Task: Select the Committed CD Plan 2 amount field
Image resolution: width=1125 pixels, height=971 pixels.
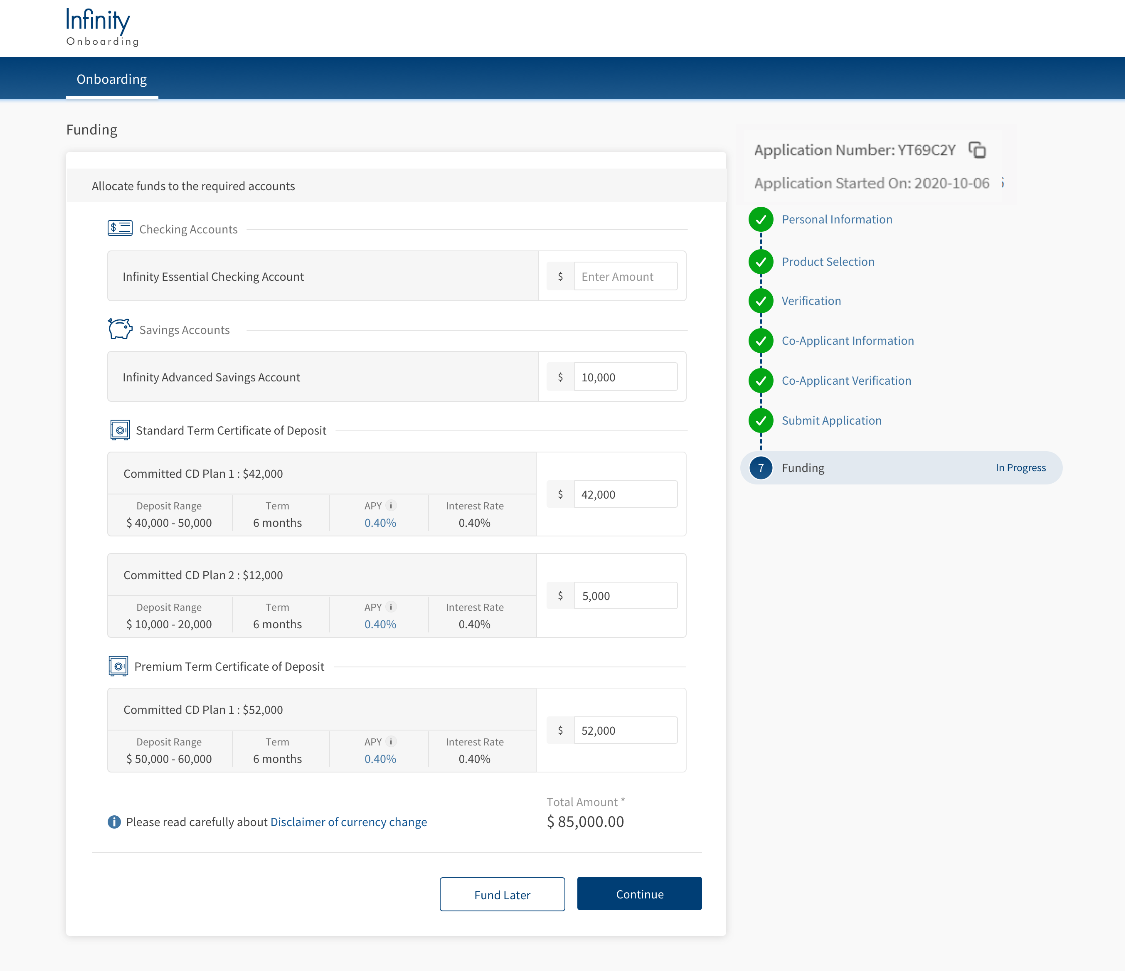Action: (625, 596)
